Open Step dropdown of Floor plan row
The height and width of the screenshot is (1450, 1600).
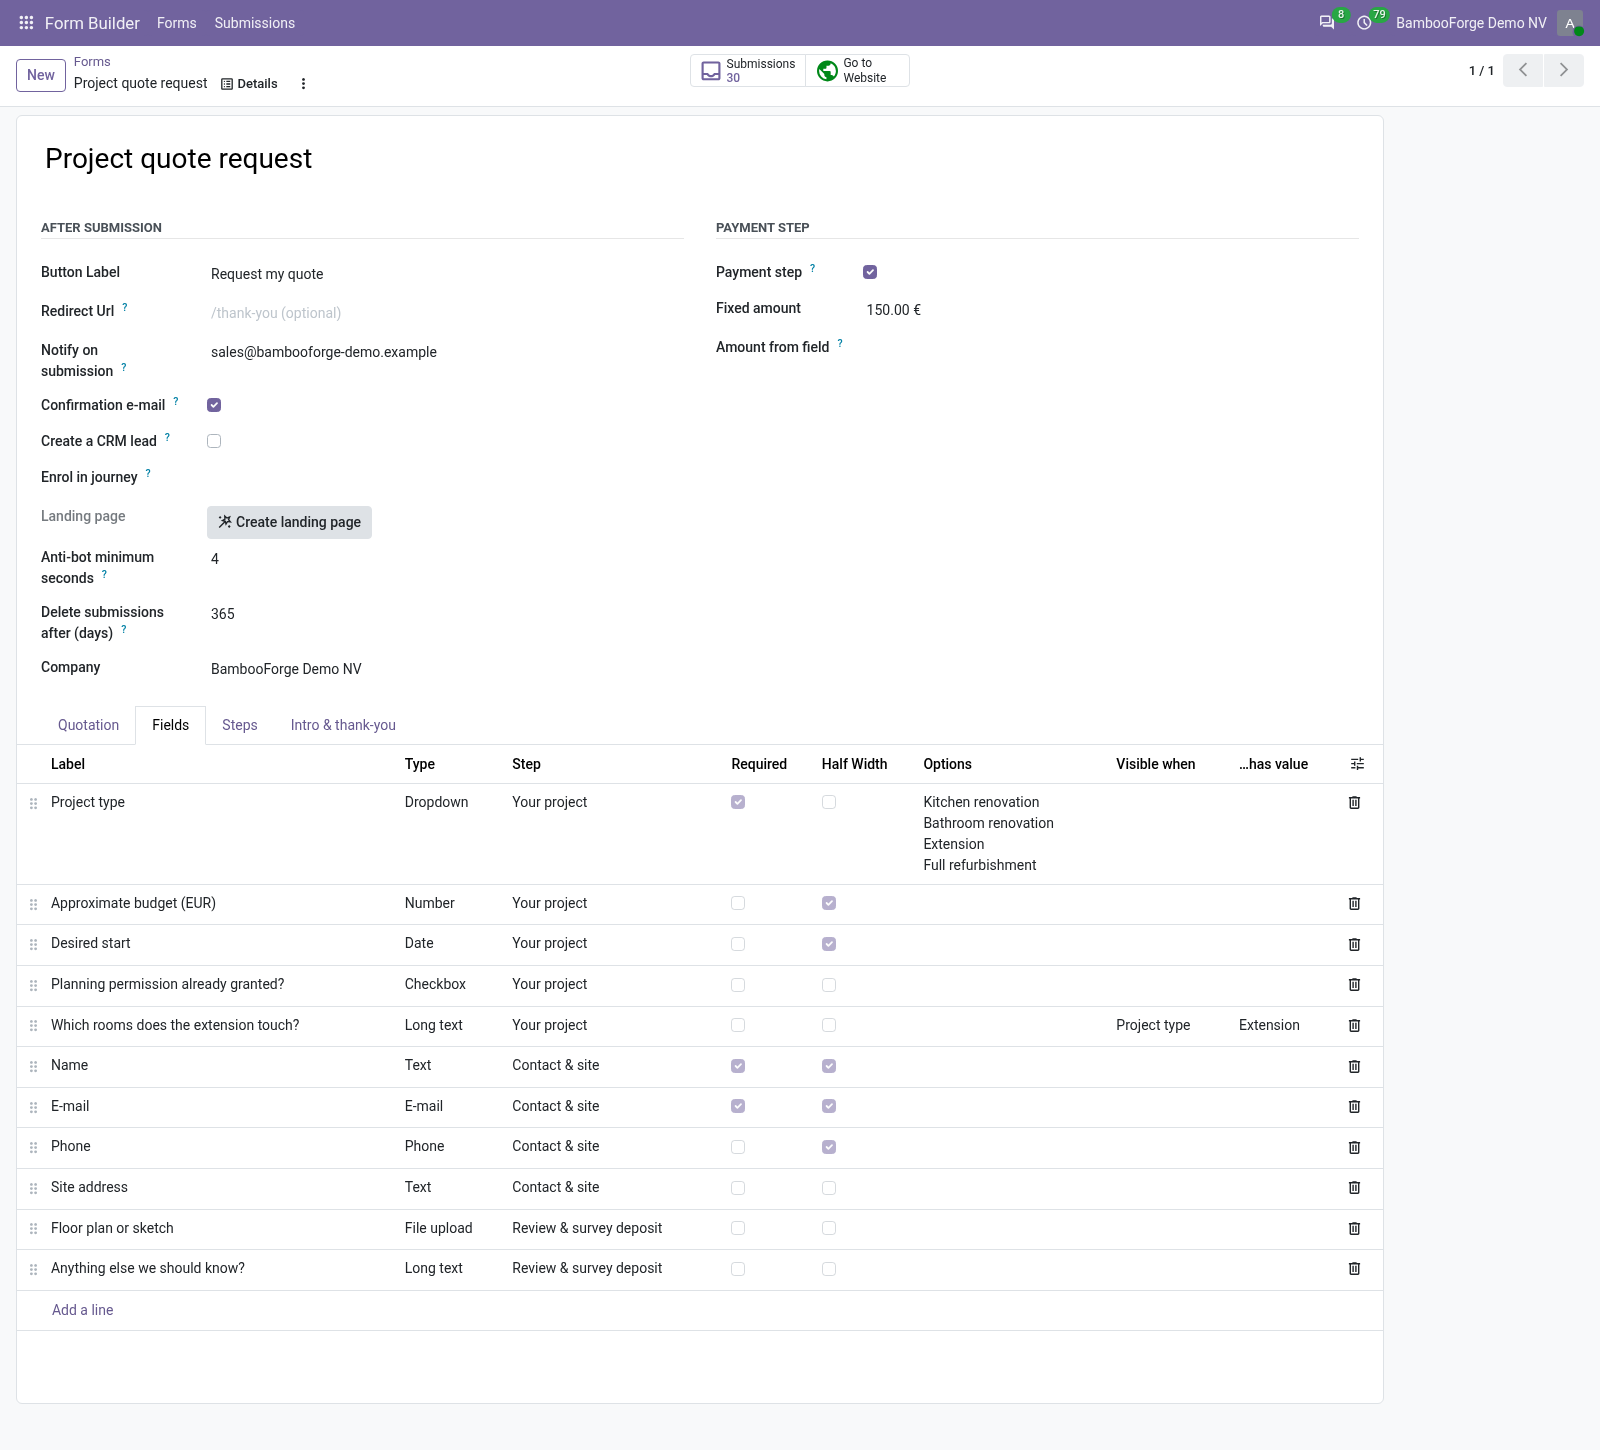(587, 1228)
